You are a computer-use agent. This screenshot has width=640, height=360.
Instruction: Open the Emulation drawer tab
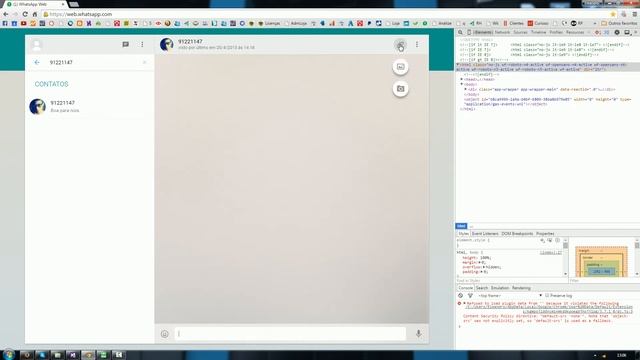point(500,288)
